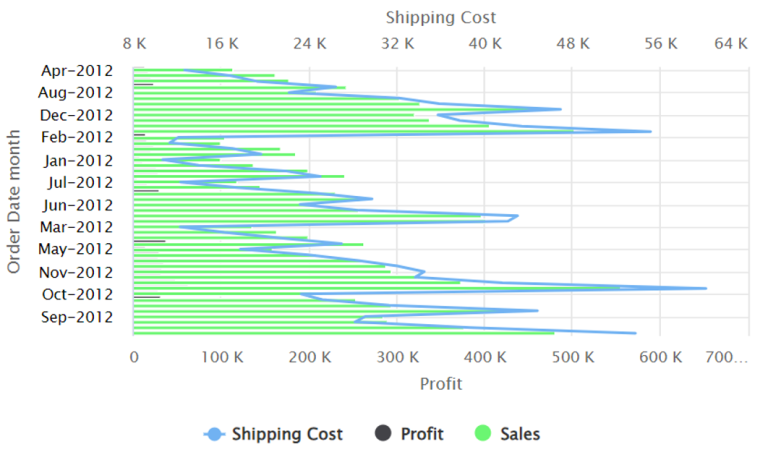Click the 56 K top axis tick
This screenshot has height=452, width=768.
661,44
